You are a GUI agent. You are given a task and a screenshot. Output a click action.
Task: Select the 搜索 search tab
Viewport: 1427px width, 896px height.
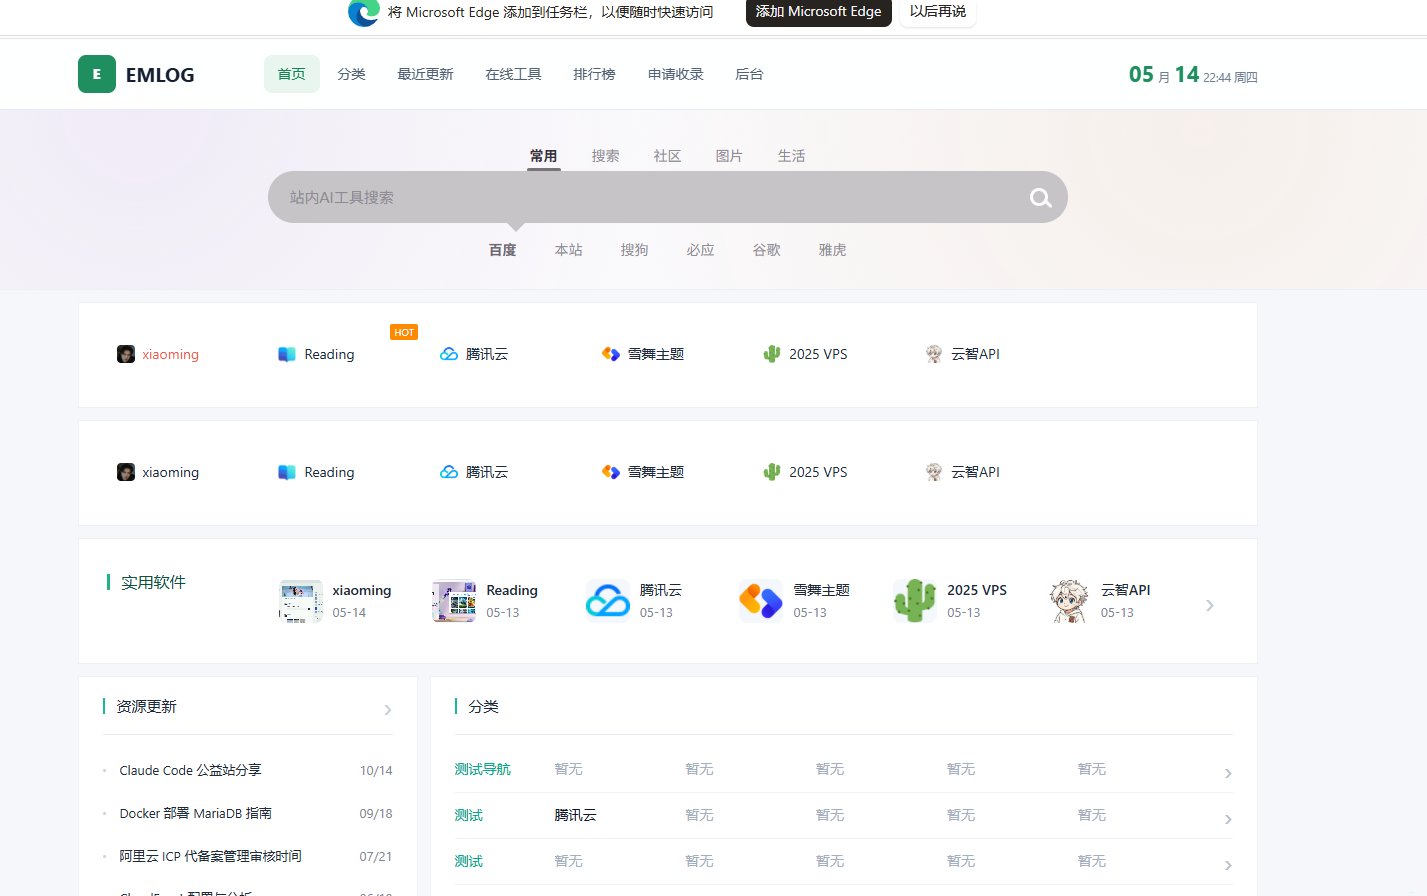click(x=606, y=156)
